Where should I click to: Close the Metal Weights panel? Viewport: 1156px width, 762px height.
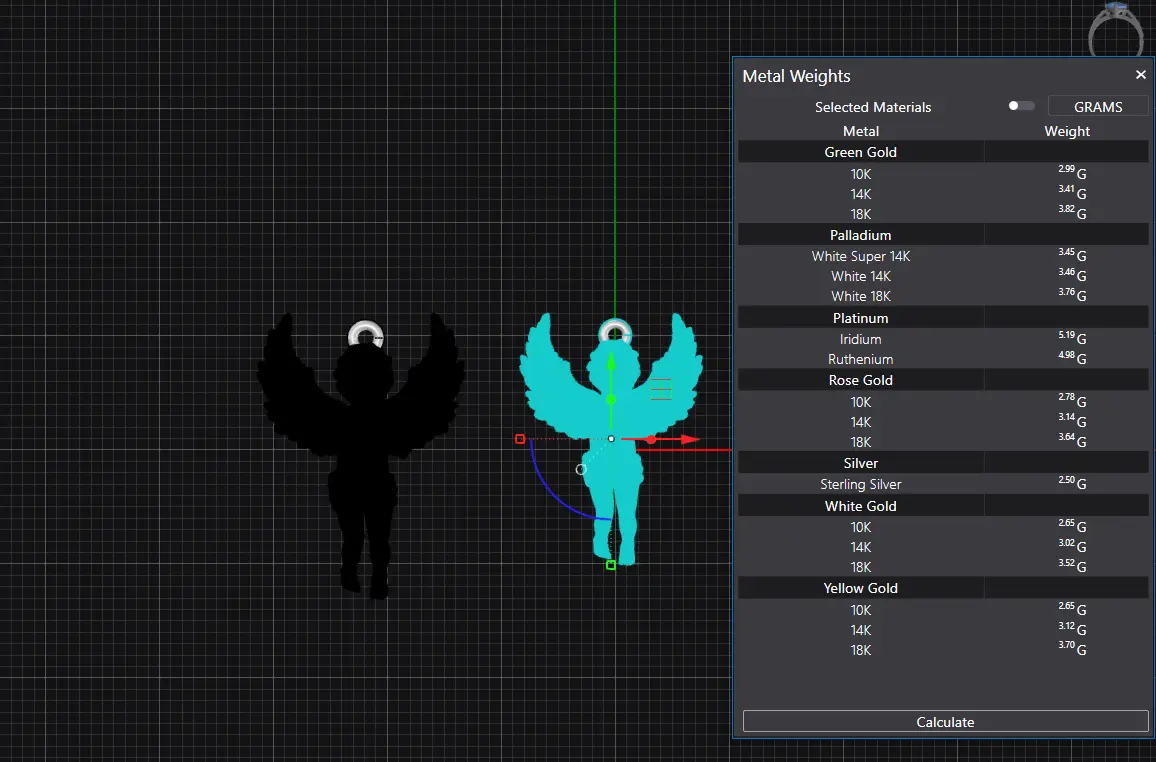pyautogui.click(x=1140, y=75)
